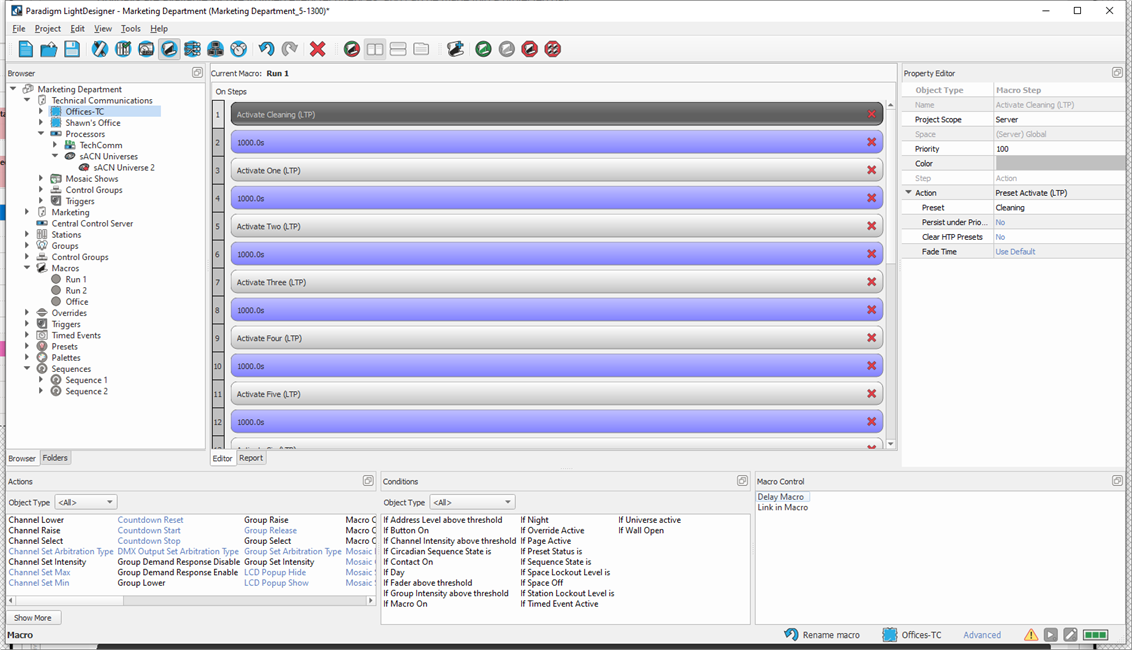Click the warning triangle in status bar
The image size is (1132, 650).
(x=1030, y=635)
